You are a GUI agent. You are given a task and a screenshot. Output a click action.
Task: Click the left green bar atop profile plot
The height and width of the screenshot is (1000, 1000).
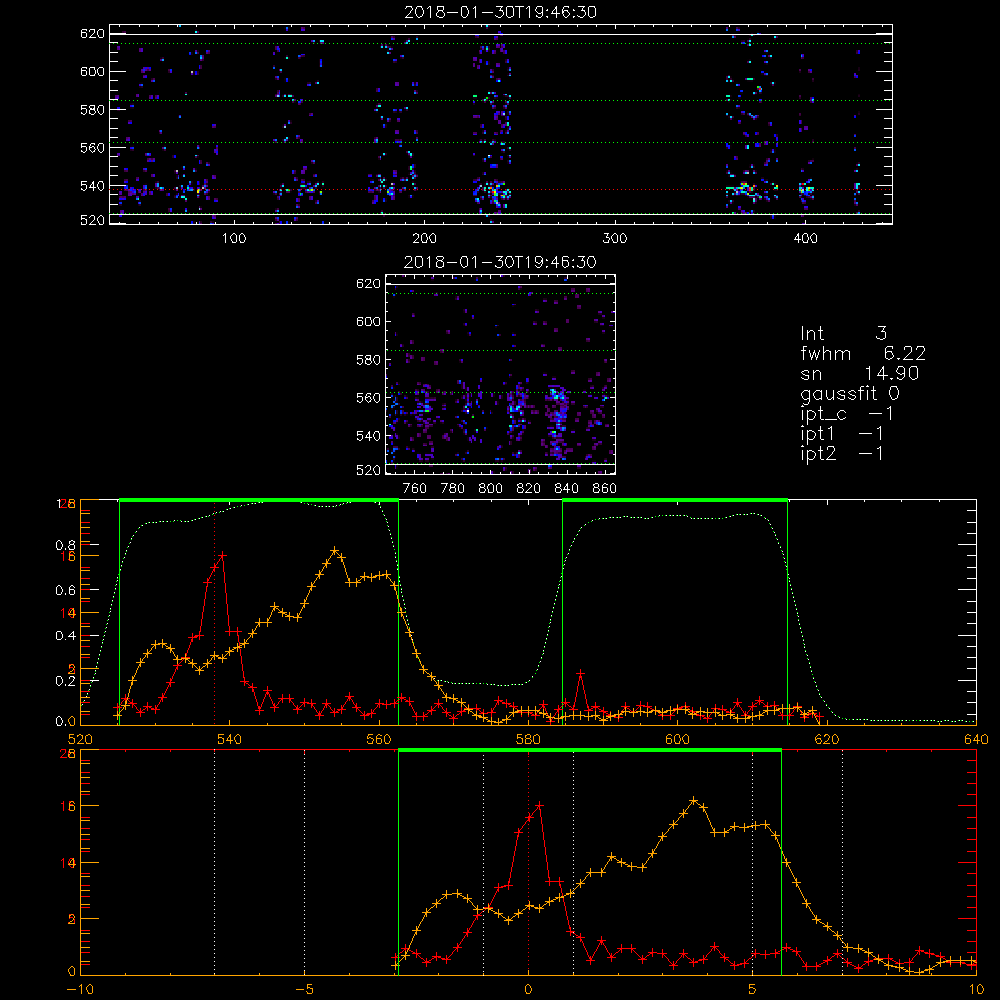coord(259,501)
